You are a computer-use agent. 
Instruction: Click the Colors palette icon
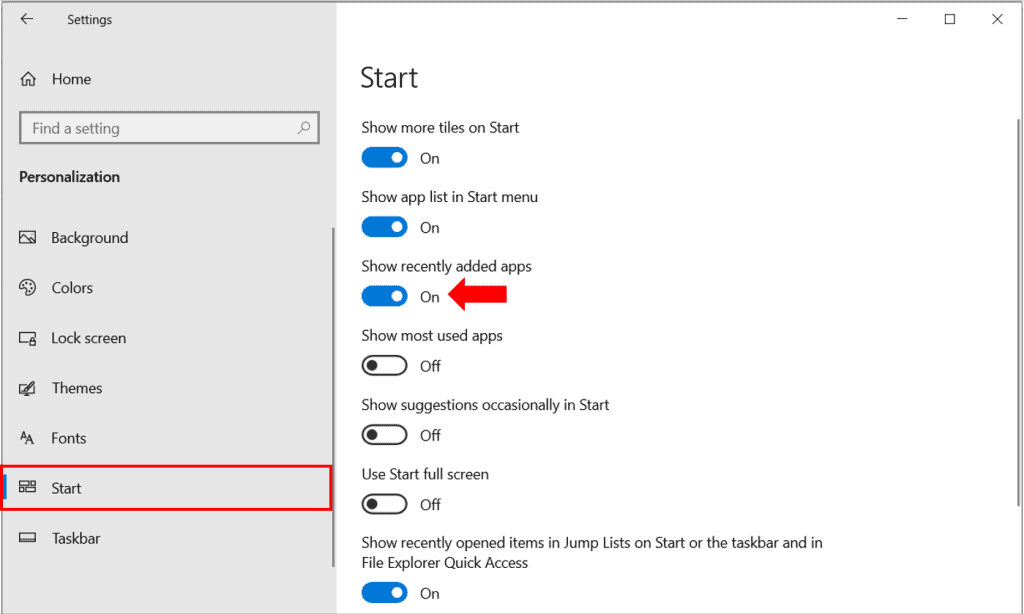click(x=29, y=288)
